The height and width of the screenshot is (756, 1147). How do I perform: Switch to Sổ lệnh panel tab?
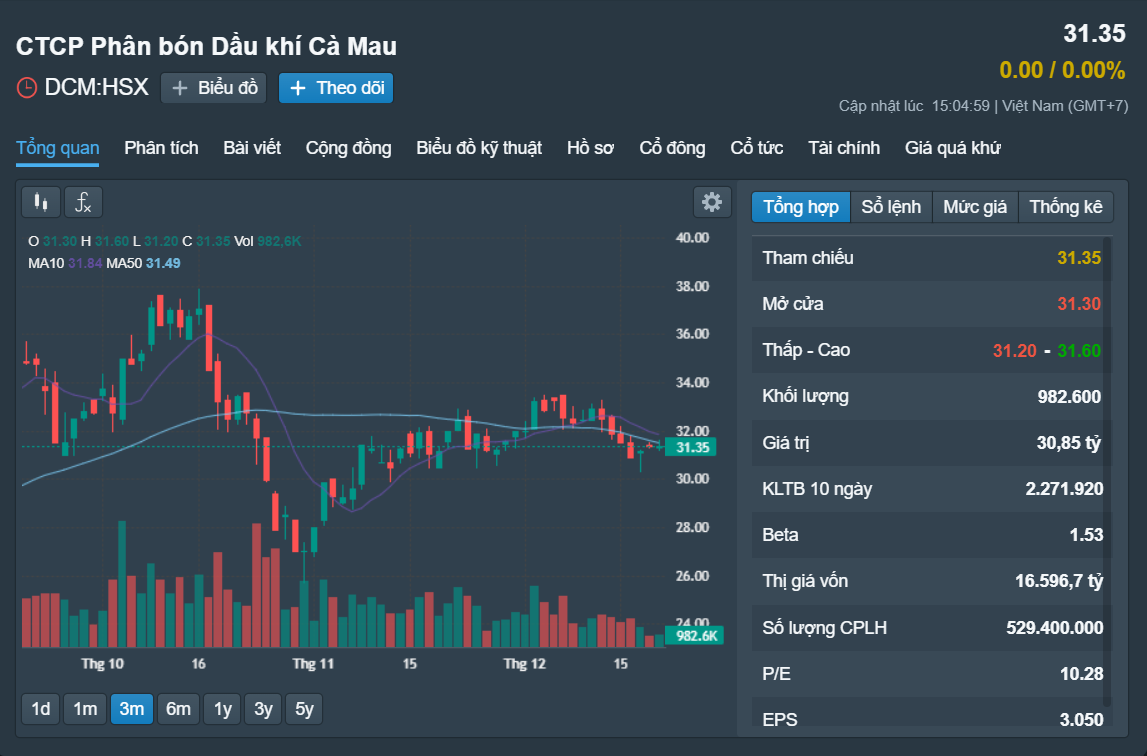coord(891,207)
